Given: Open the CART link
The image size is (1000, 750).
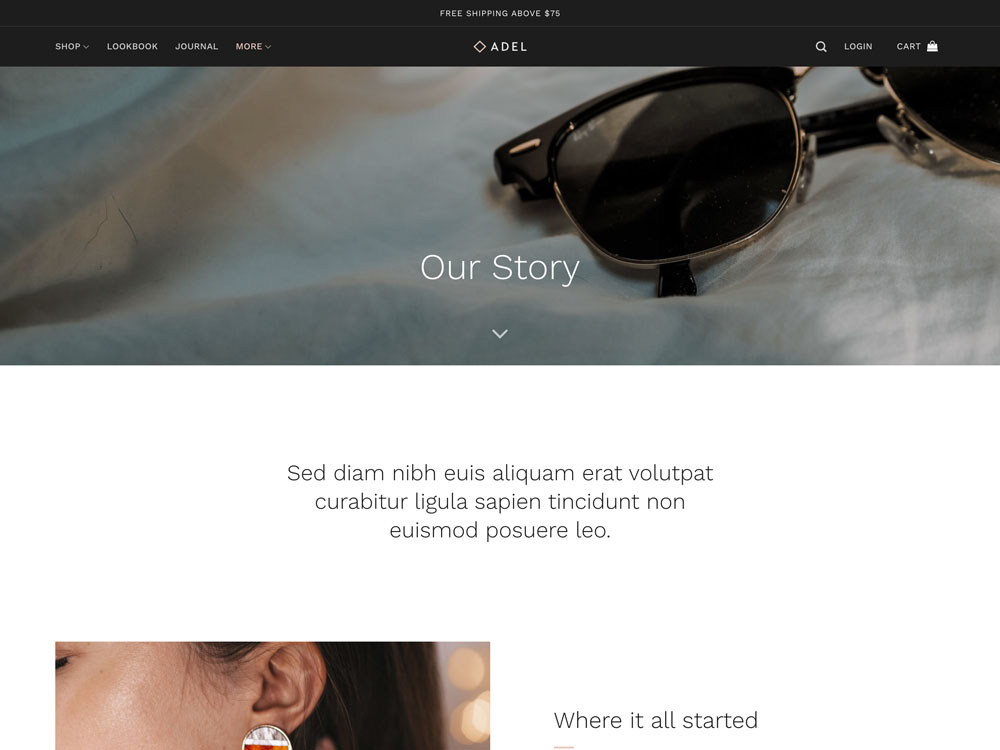Looking at the screenshot, I should point(908,47).
